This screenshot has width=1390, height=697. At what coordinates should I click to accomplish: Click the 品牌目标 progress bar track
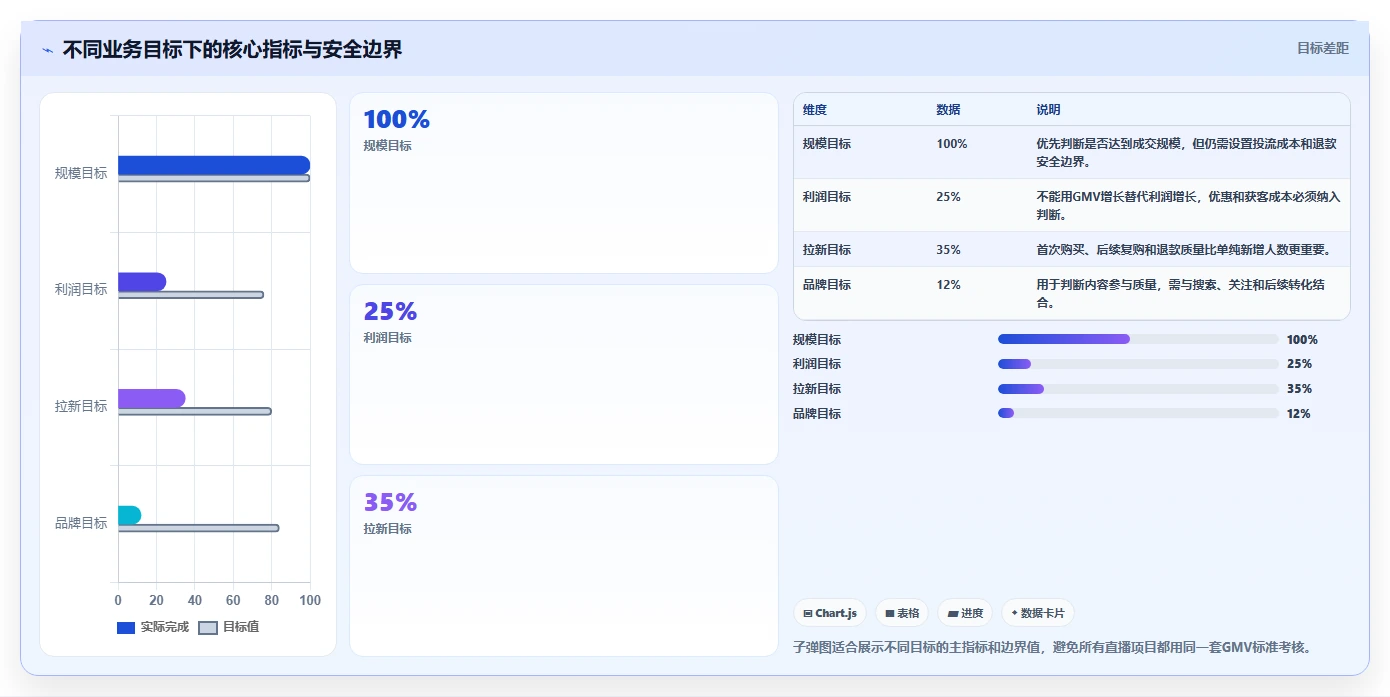1138,413
